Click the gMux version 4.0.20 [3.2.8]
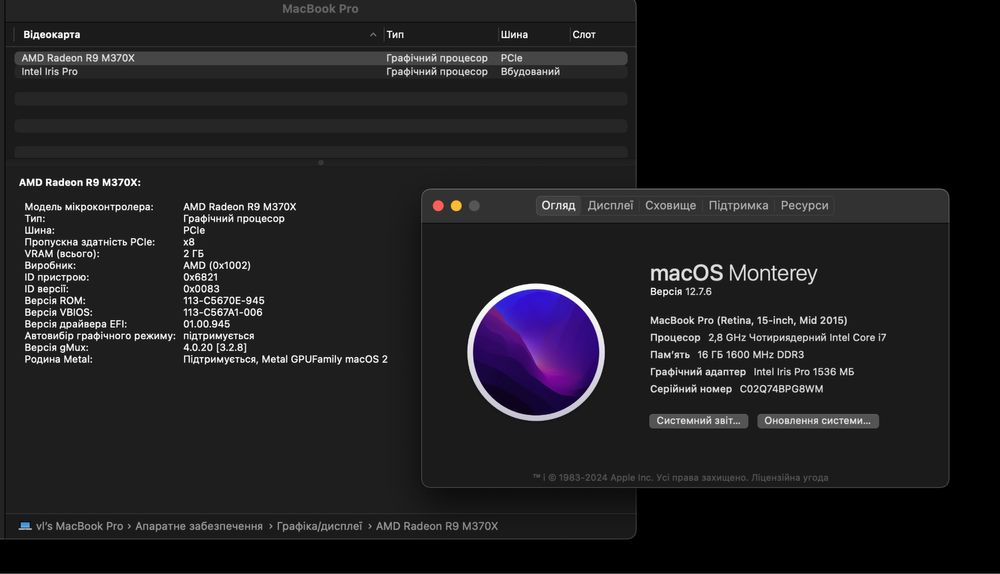Image resolution: width=1000 pixels, height=574 pixels. tap(215, 348)
